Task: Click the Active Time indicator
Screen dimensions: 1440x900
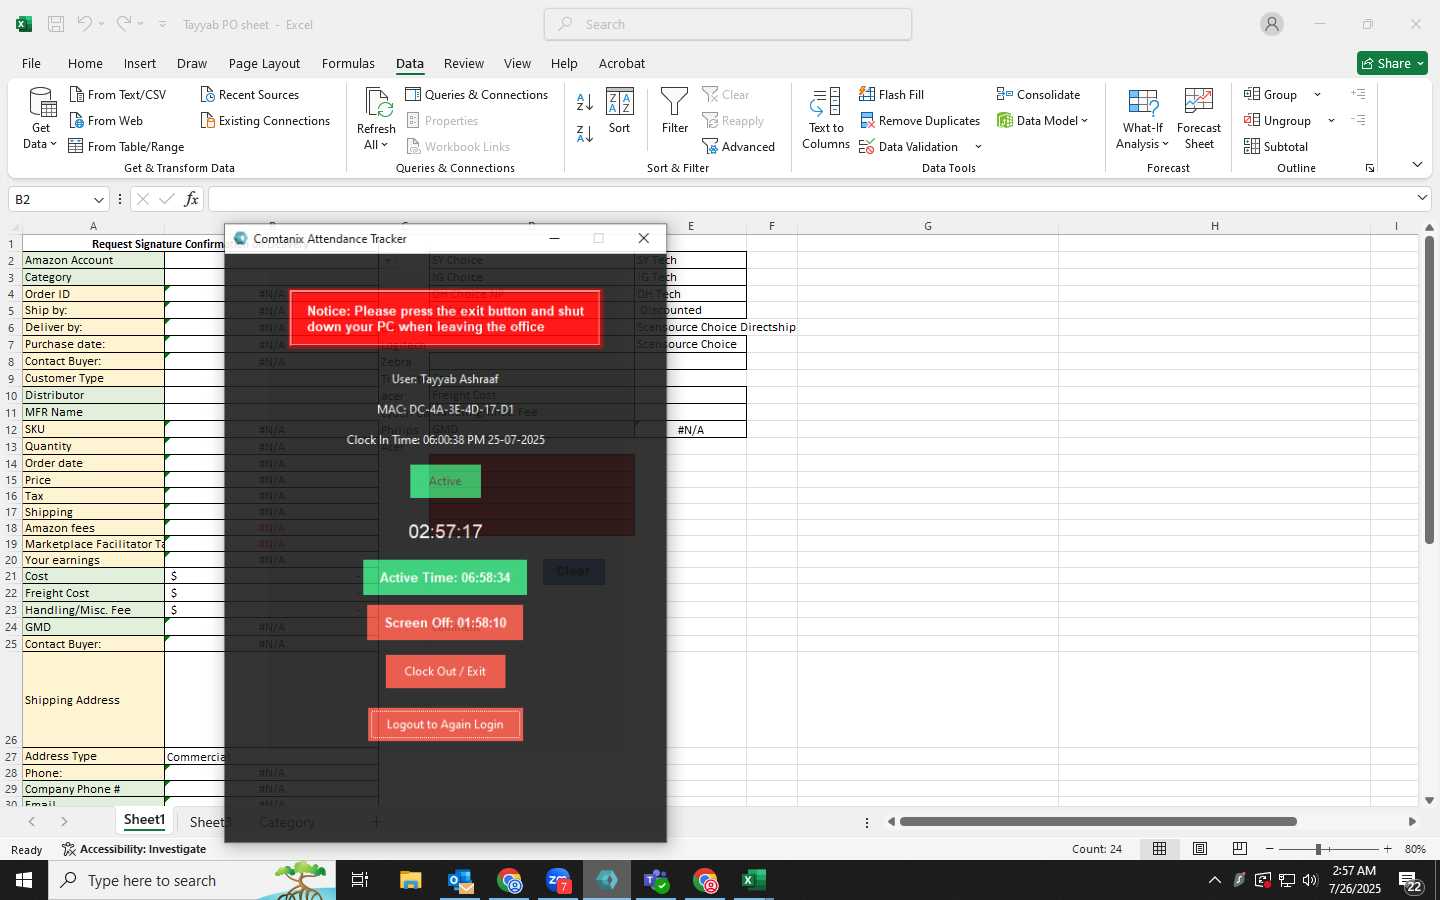Action: click(445, 577)
